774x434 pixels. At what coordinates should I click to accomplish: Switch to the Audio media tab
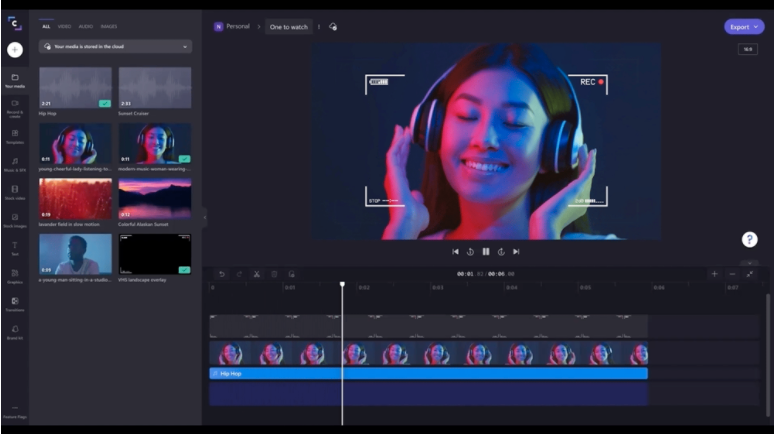pos(86,26)
